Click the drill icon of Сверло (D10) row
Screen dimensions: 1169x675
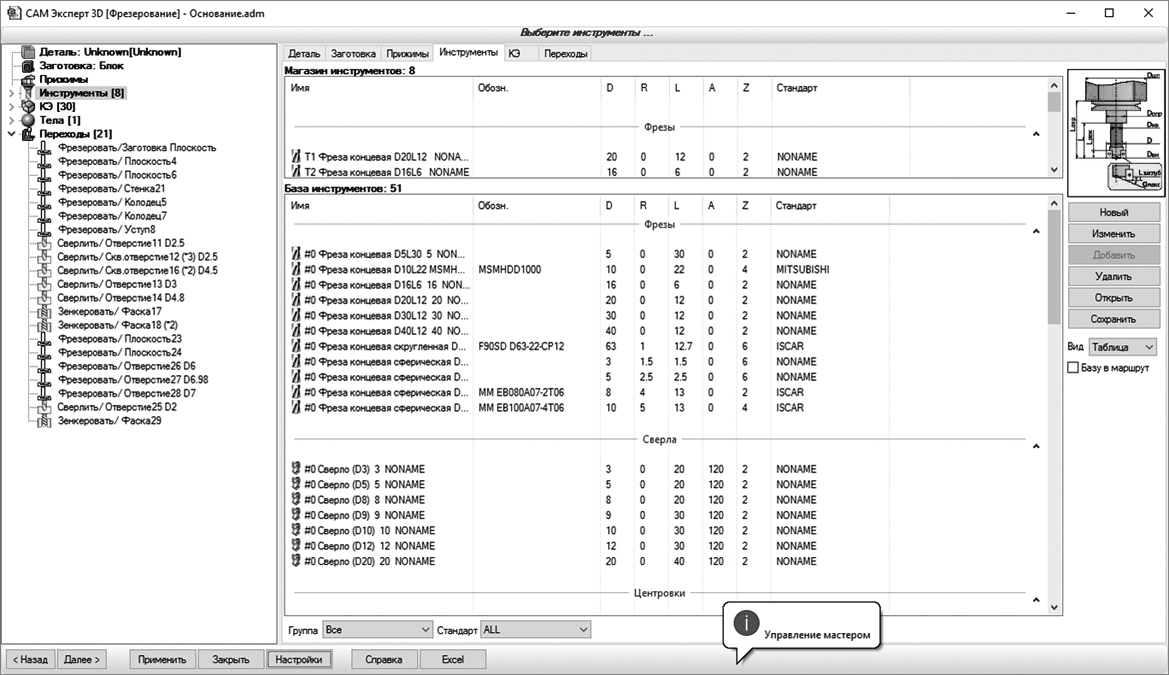(x=295, y=531)
